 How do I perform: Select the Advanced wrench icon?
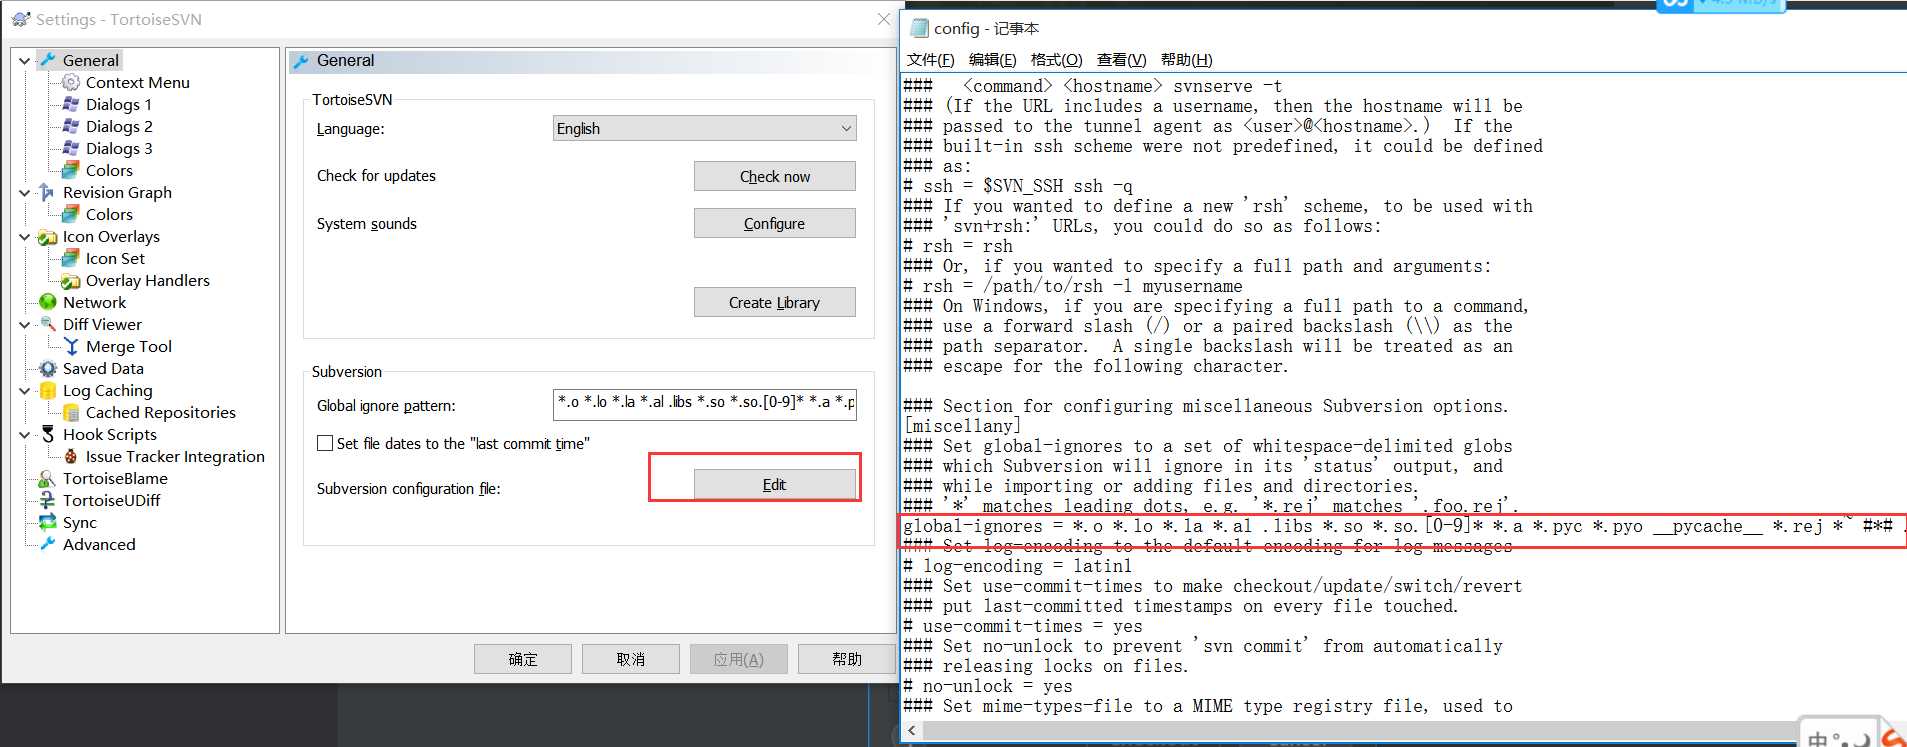click(x=47, y=544)
